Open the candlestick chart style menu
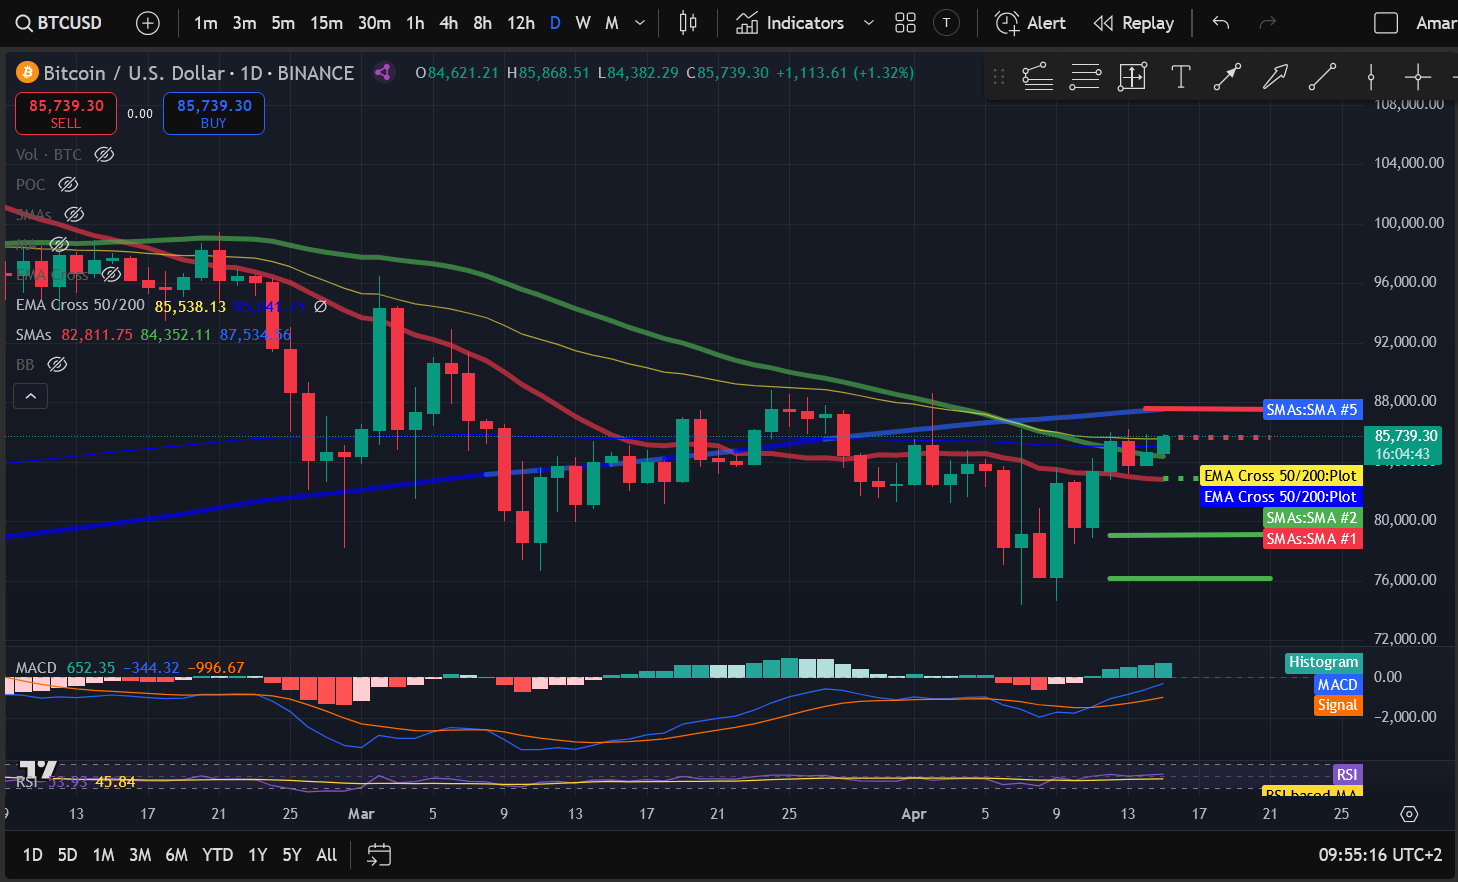1458x882 pixels. (x=688, y=23)
